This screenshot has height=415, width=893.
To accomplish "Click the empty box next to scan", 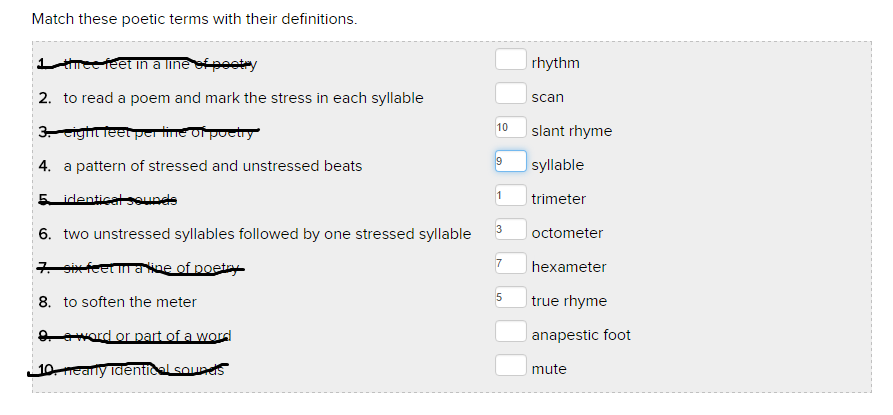I will click(510, 95).
